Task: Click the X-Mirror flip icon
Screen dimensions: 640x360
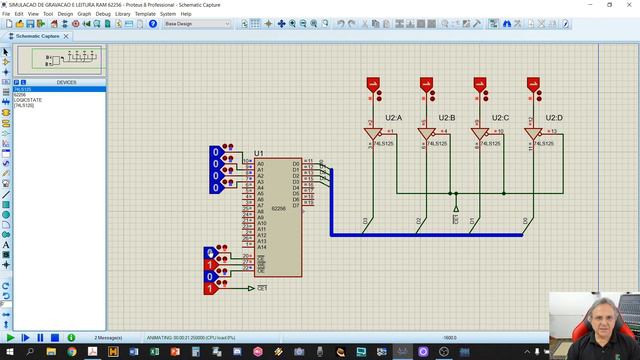Action: click(x=6, y=315)
